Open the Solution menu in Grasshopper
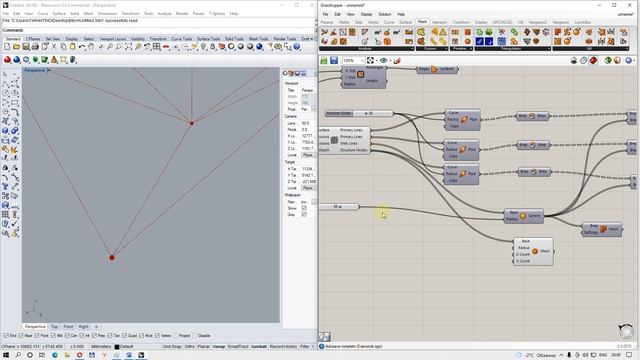This screenshot has height=360, width=640. click(x=384, y=14)
